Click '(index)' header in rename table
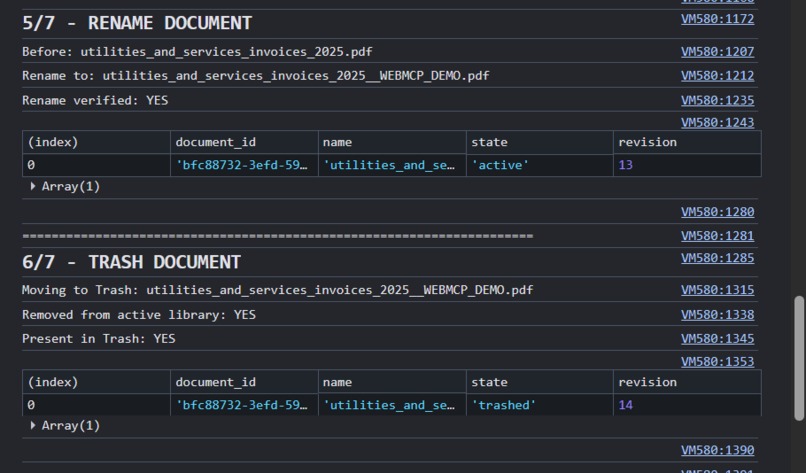 click(96, 142)
